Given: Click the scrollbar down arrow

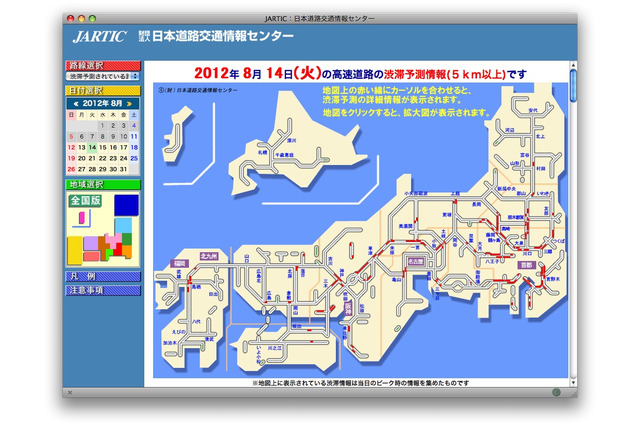Looking at the screenshot, I should click(x=573, y=382).
